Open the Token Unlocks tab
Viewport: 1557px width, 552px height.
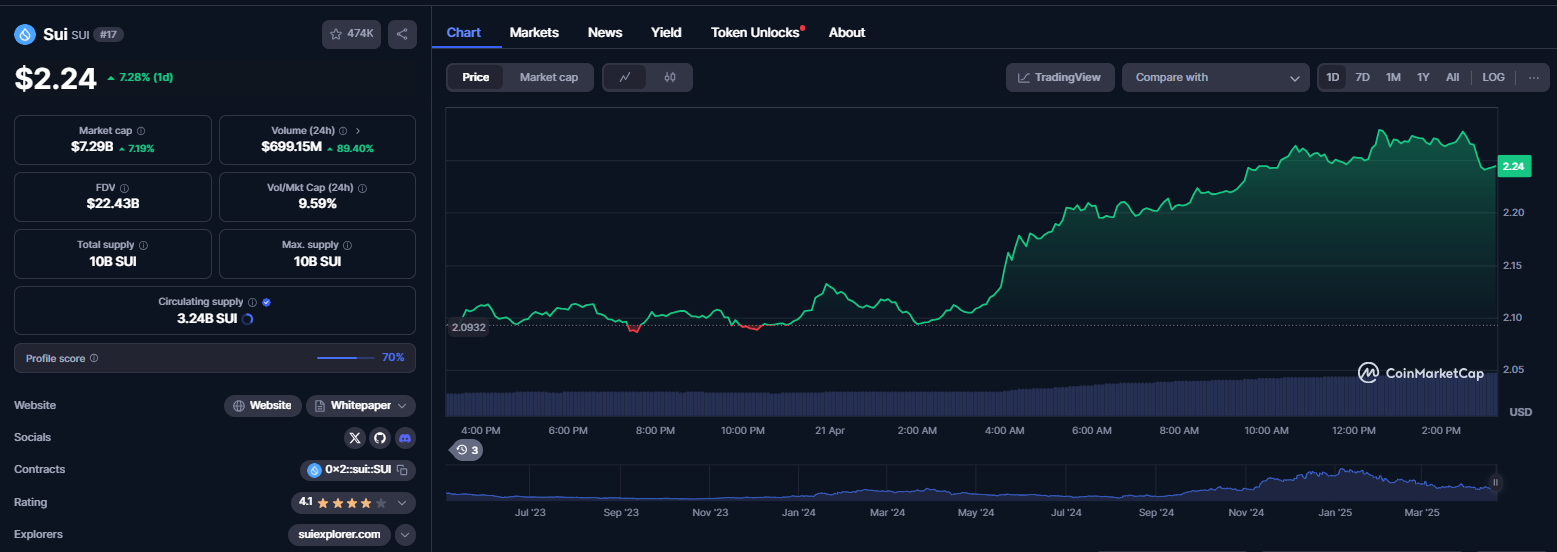pyautogui.click(x=757, y=32)
